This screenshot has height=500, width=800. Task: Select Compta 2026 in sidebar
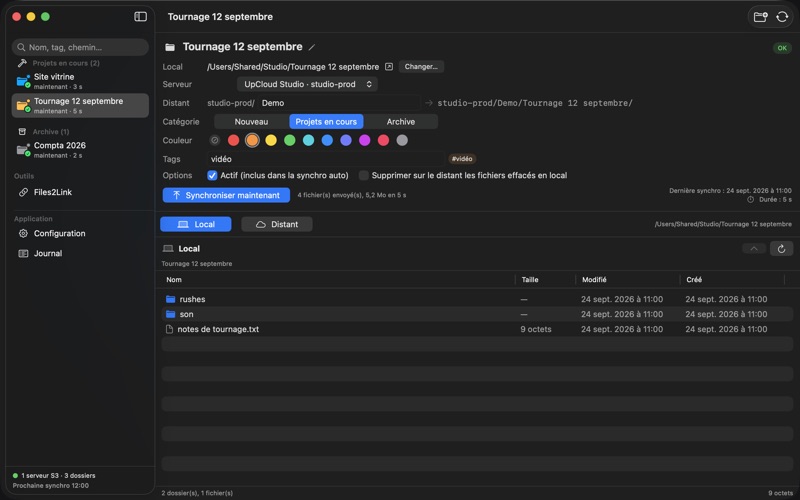tap(80, 150)
